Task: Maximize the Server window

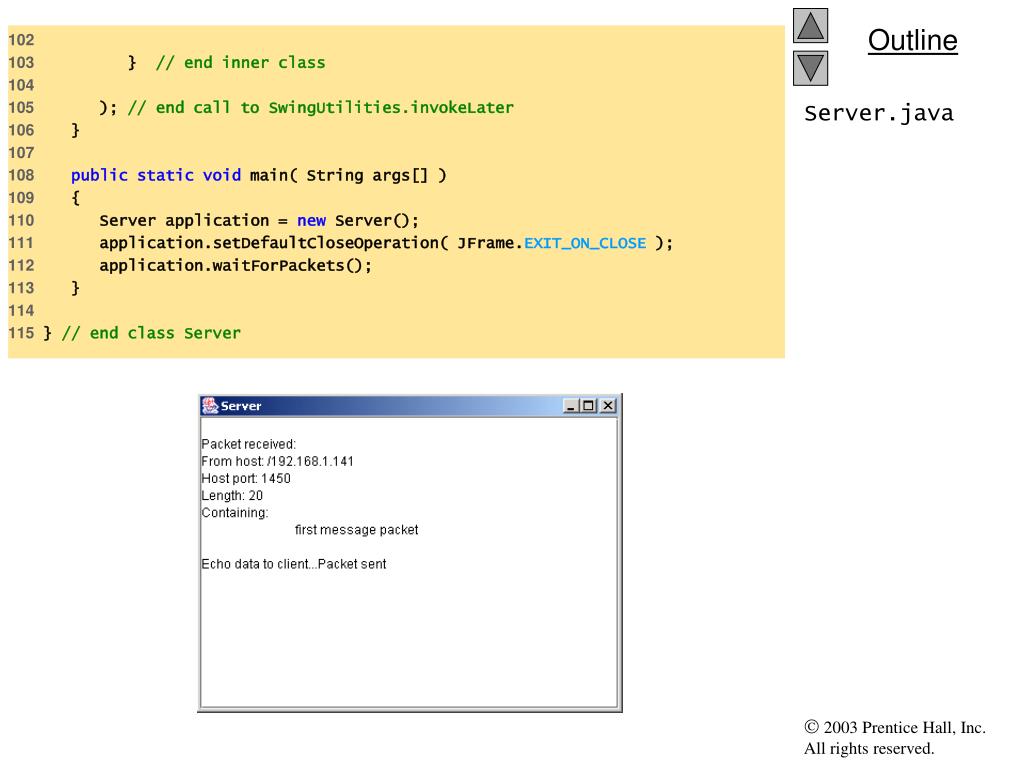Action: pos(589,406)
